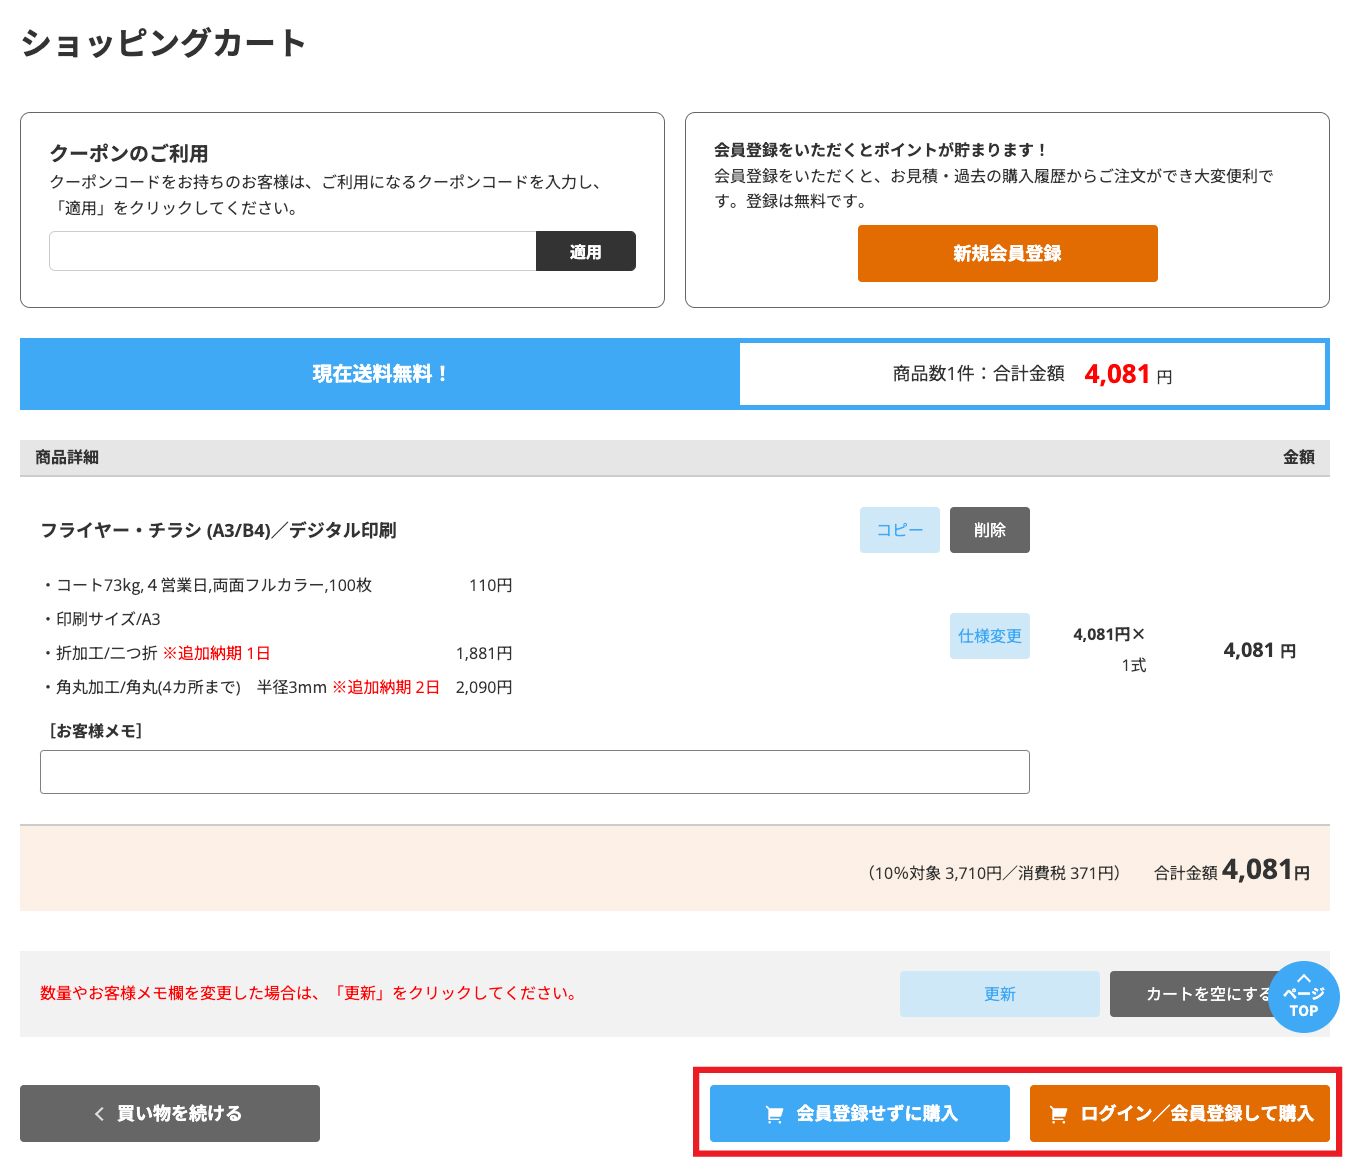Click the red 数量やお客様メモ notice text
Screen dimensions: 1350x1170
click(x=309, y=993)
